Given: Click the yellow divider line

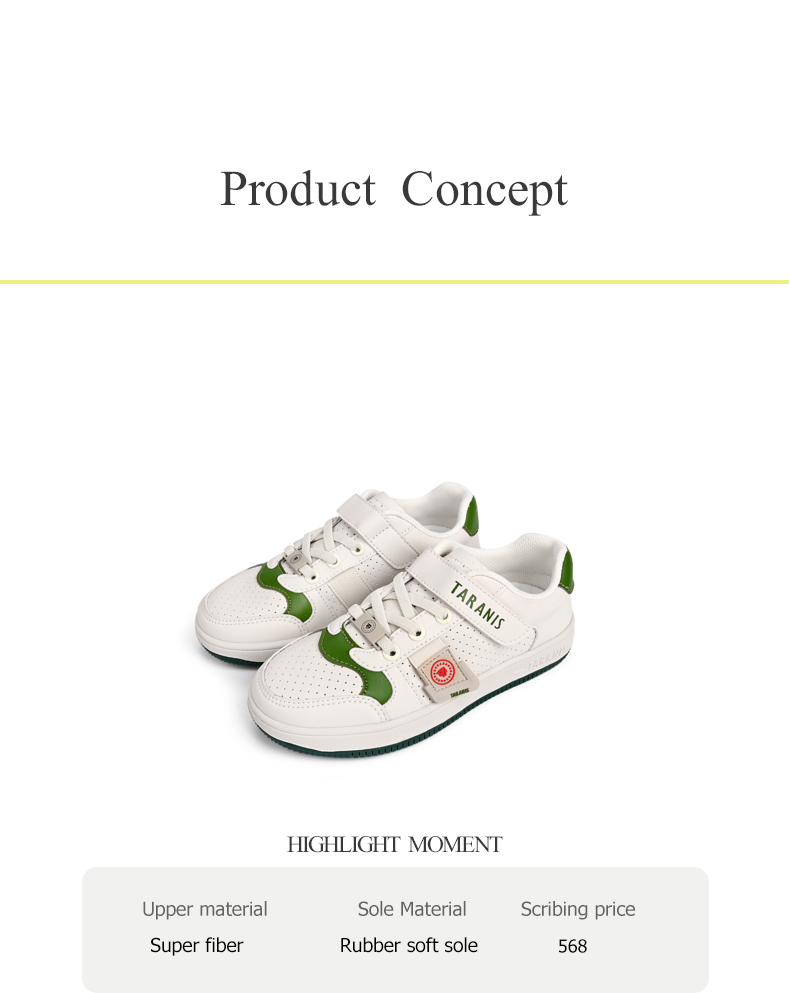Looking at the screenshot, I should tap(394, 282).
